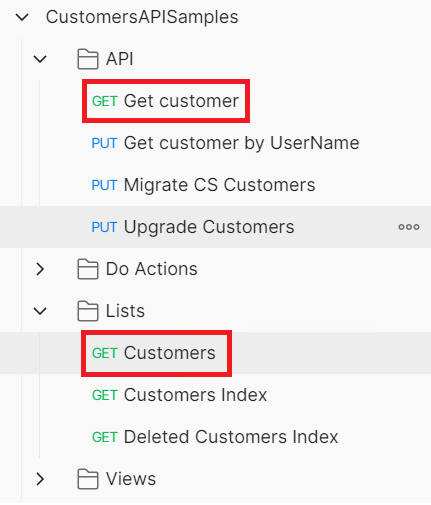Image resolution: width=431 pixels, height=505 pixels.
Task: Click the Do Actions folder icon
Action: 88,269
